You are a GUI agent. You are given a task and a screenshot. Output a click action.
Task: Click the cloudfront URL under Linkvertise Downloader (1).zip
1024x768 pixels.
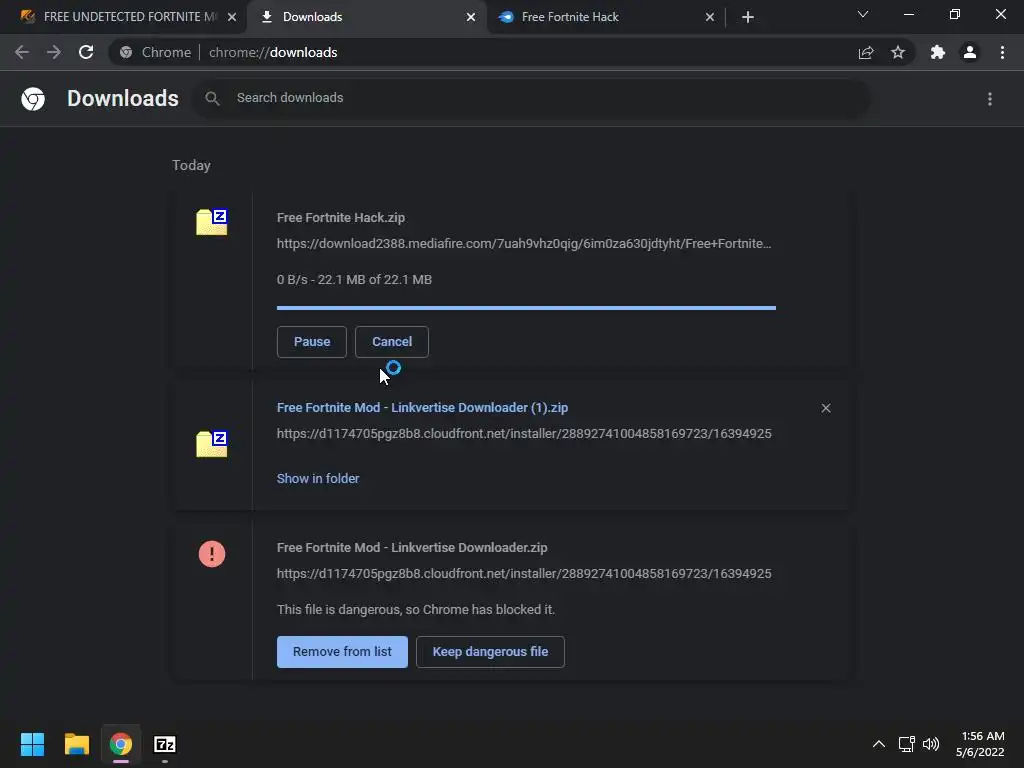pyautogui.click(x=524, y=434)
